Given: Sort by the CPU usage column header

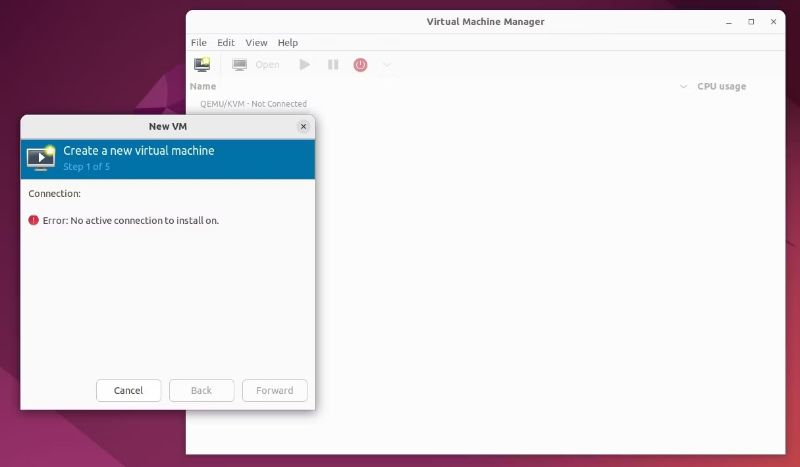Looking at the screenshot, I should 721,87.
